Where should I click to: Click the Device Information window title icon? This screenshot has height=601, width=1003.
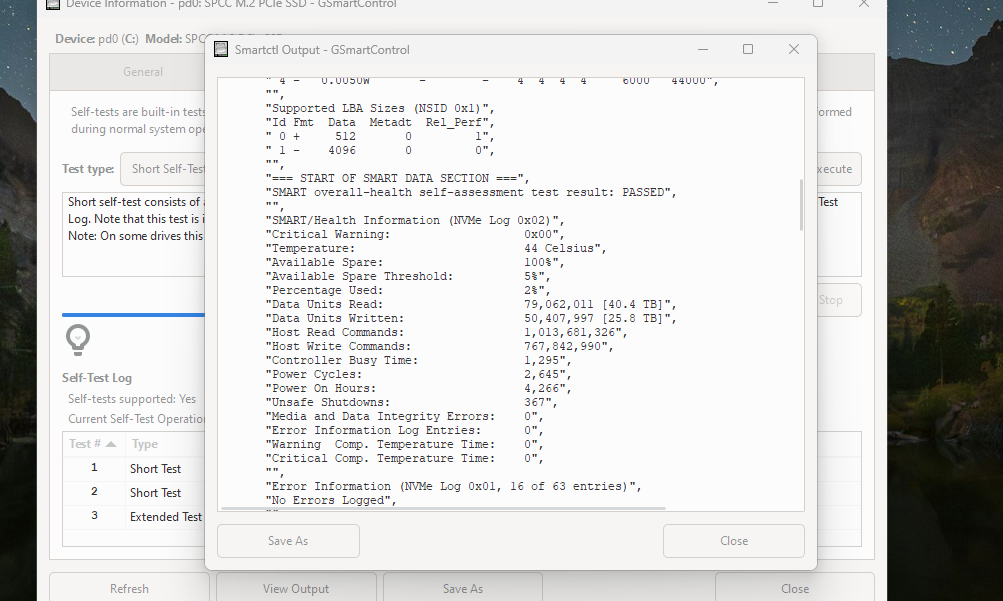pos(53,4)
